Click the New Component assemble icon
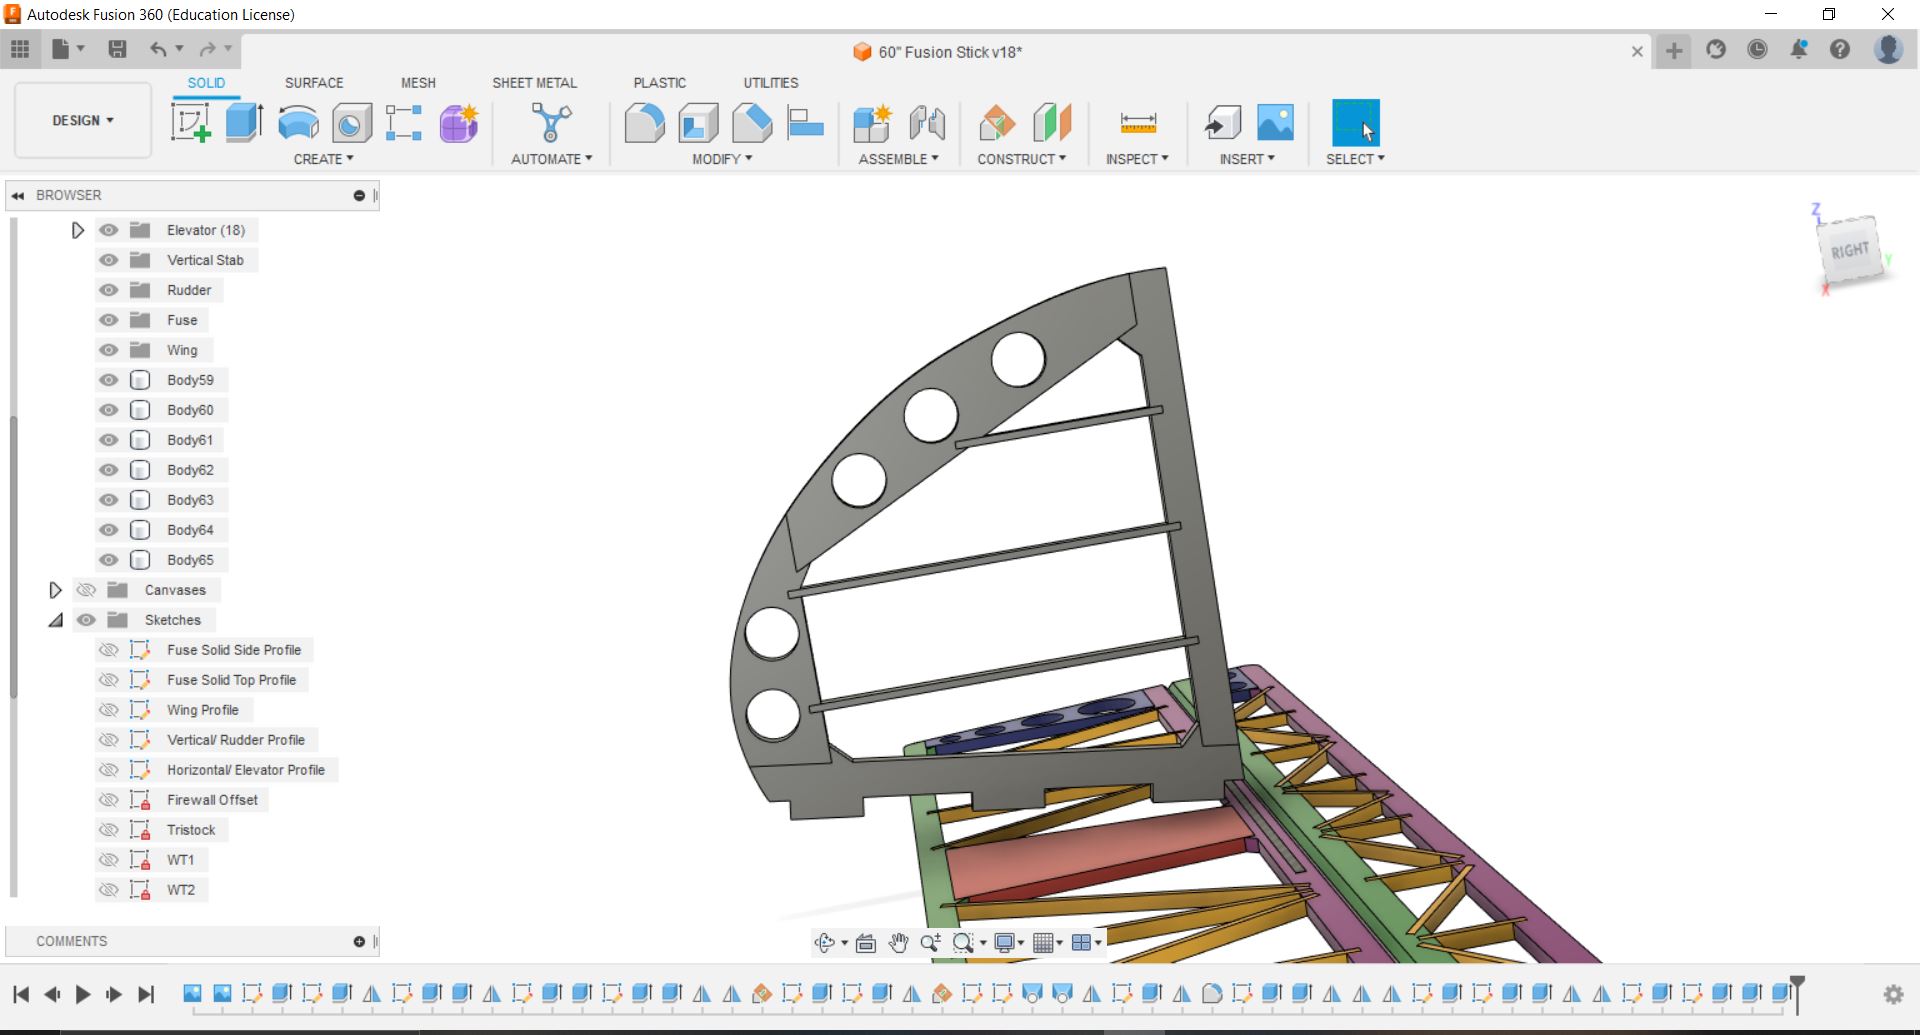 pyautogui.click(x=872, y=123)
